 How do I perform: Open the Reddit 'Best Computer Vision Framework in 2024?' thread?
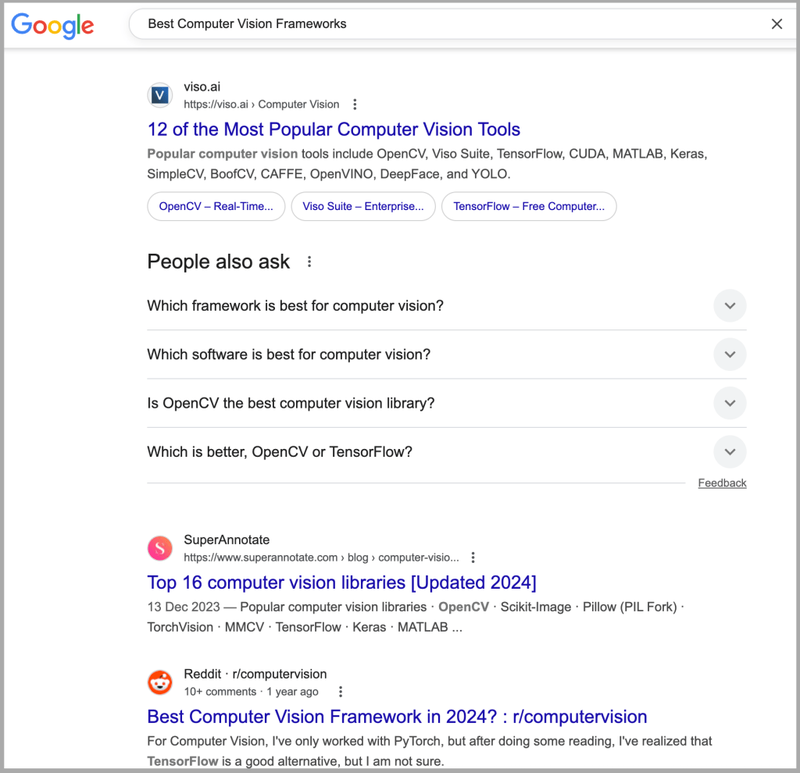pyautogui.click(x=398, y=717)
